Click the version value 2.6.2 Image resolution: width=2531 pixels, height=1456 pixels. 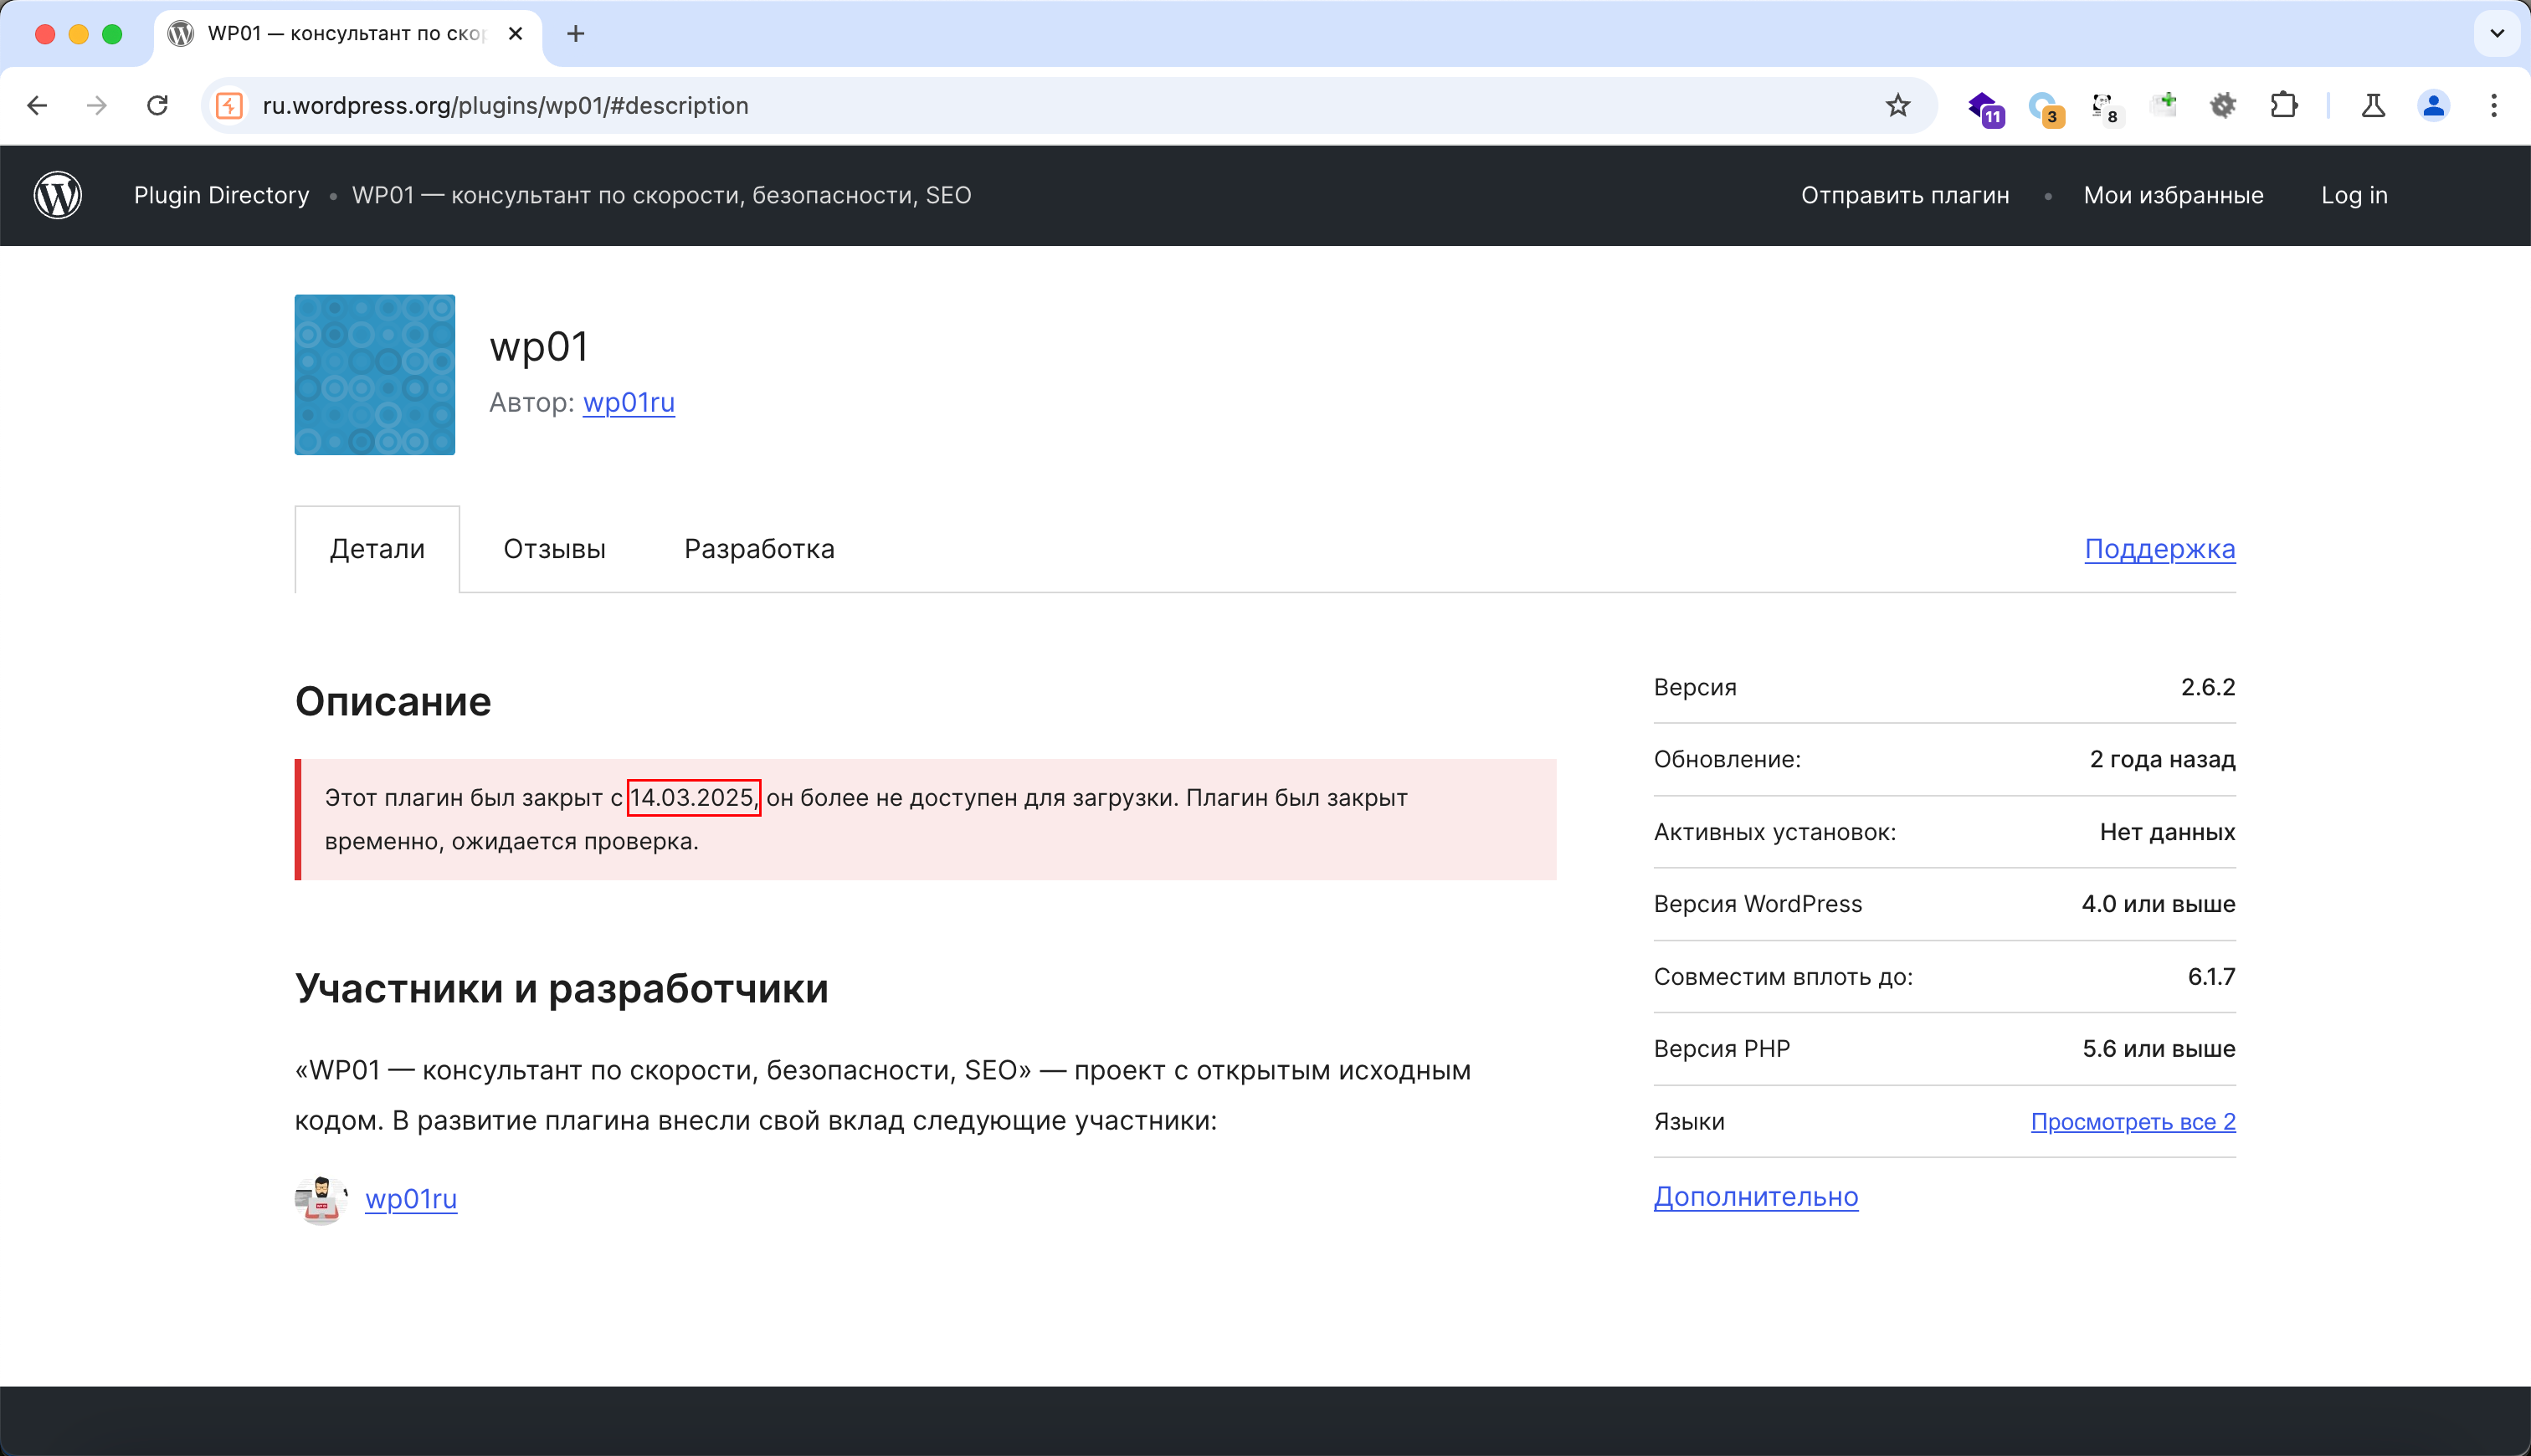point(2208,688)
